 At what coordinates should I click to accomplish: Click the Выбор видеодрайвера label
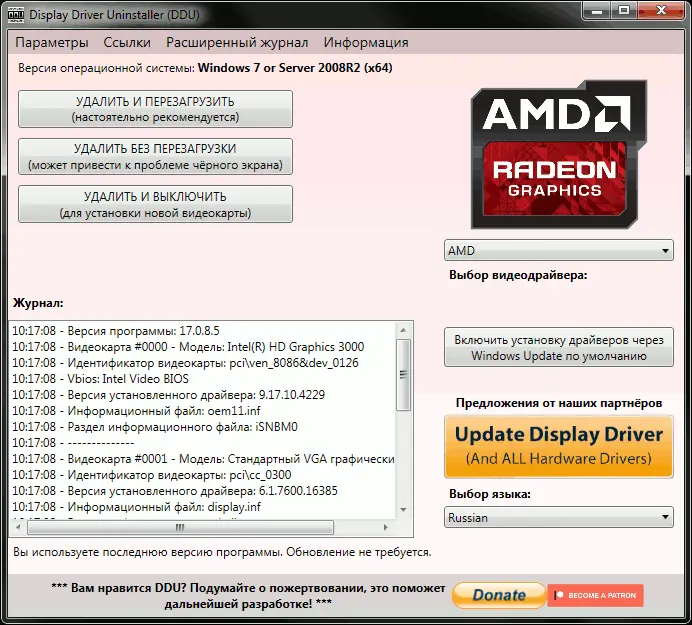(518, 275)
